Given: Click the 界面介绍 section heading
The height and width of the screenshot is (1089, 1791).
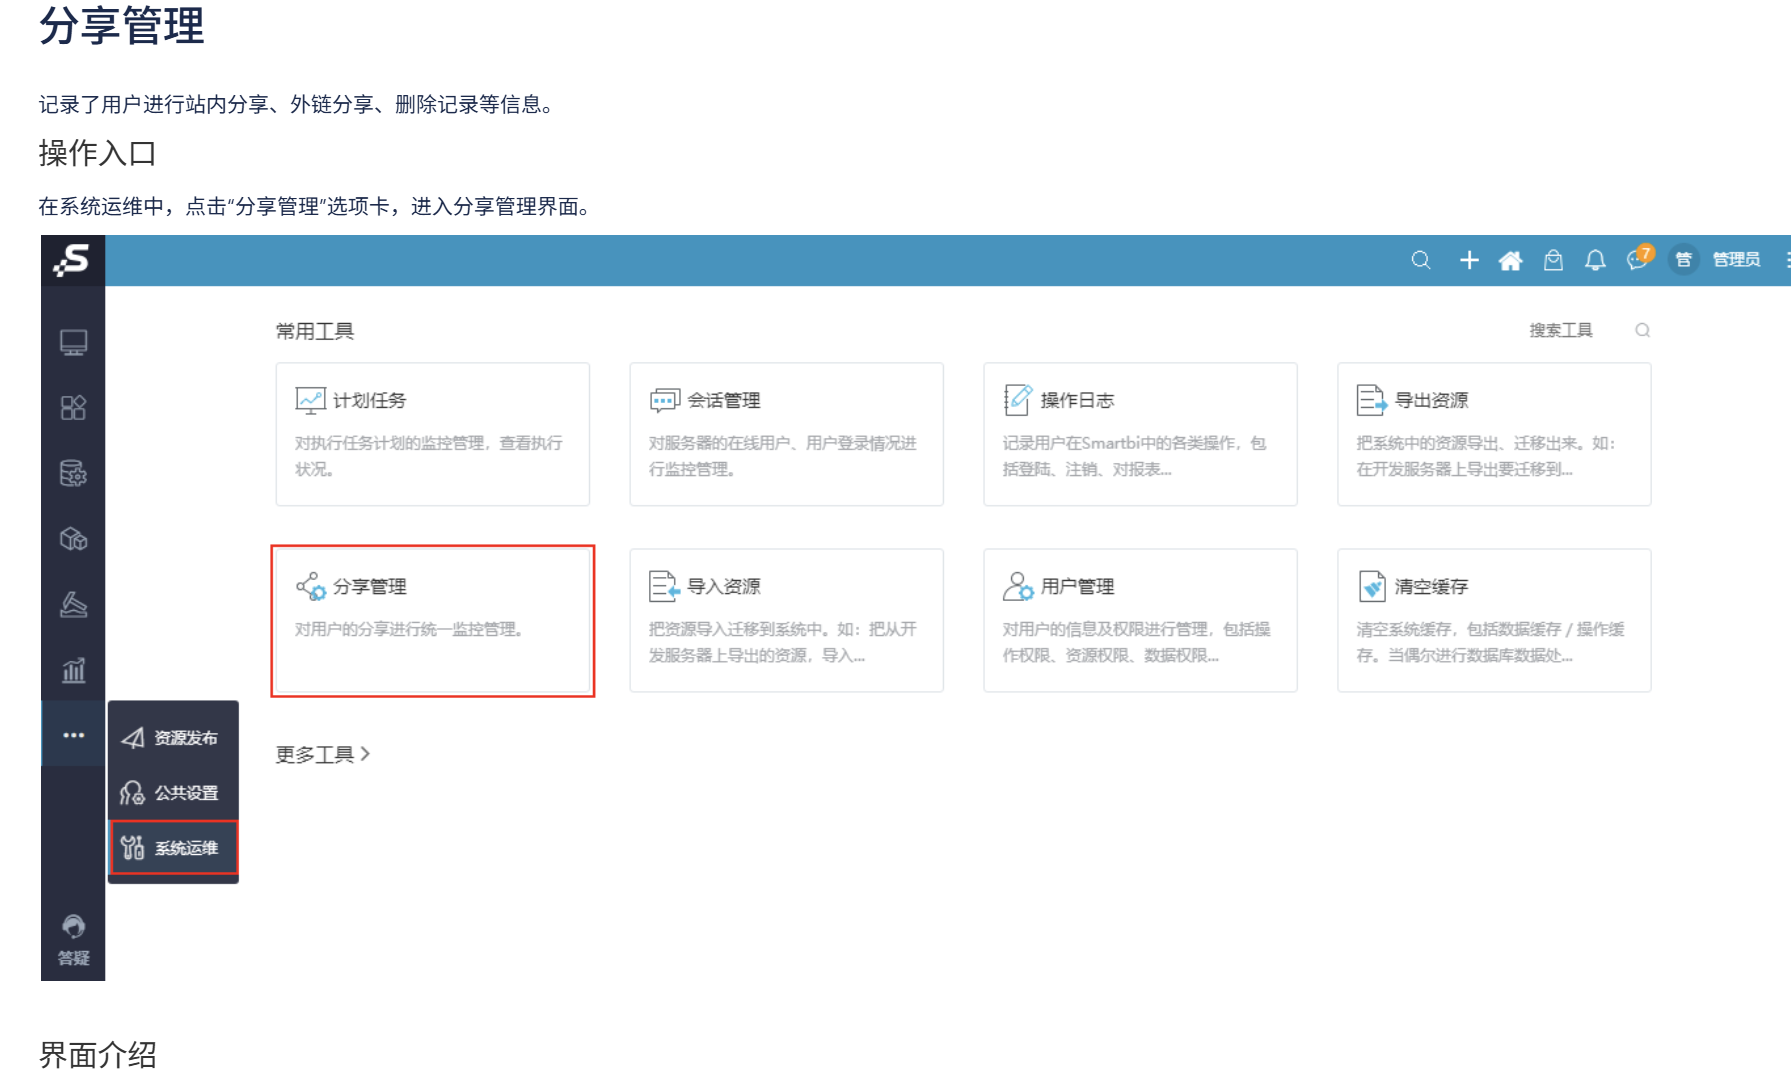Looking at the screenshot, I should (x=98, y=1055).
